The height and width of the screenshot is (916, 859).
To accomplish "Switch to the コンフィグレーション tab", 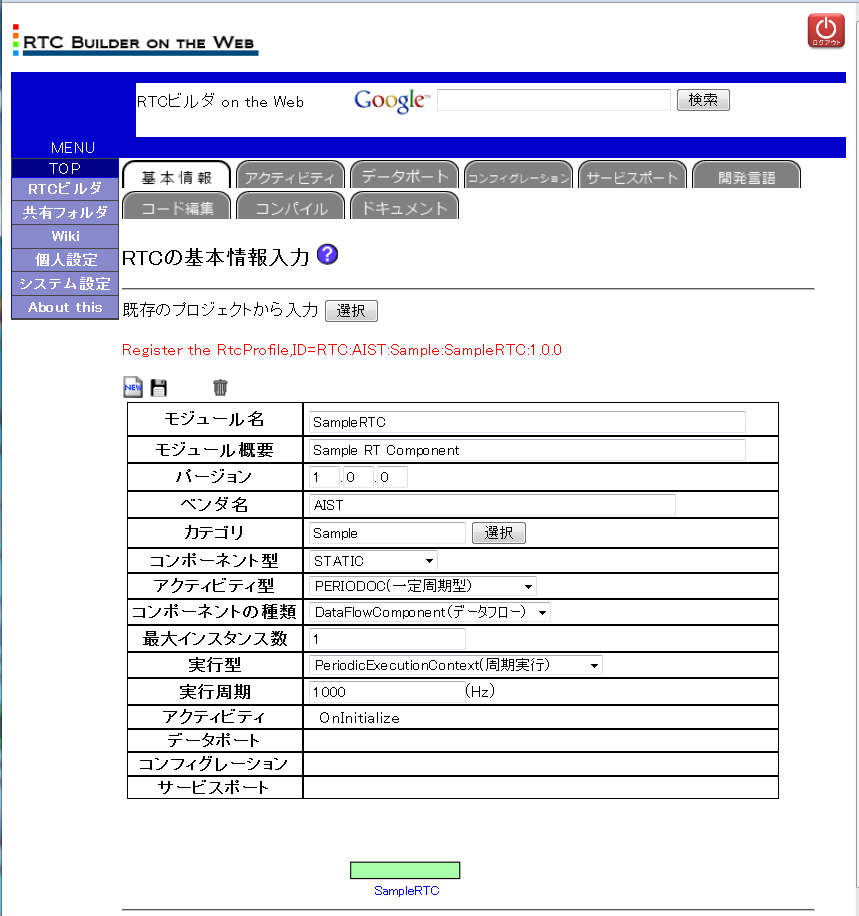I will pyautogui.click(x=518, y=175).
